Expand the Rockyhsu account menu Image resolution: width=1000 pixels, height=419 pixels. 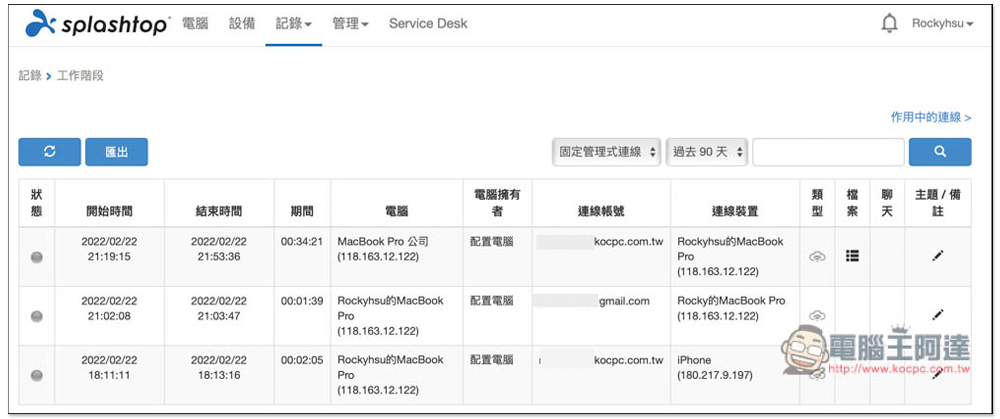point(942,23)
